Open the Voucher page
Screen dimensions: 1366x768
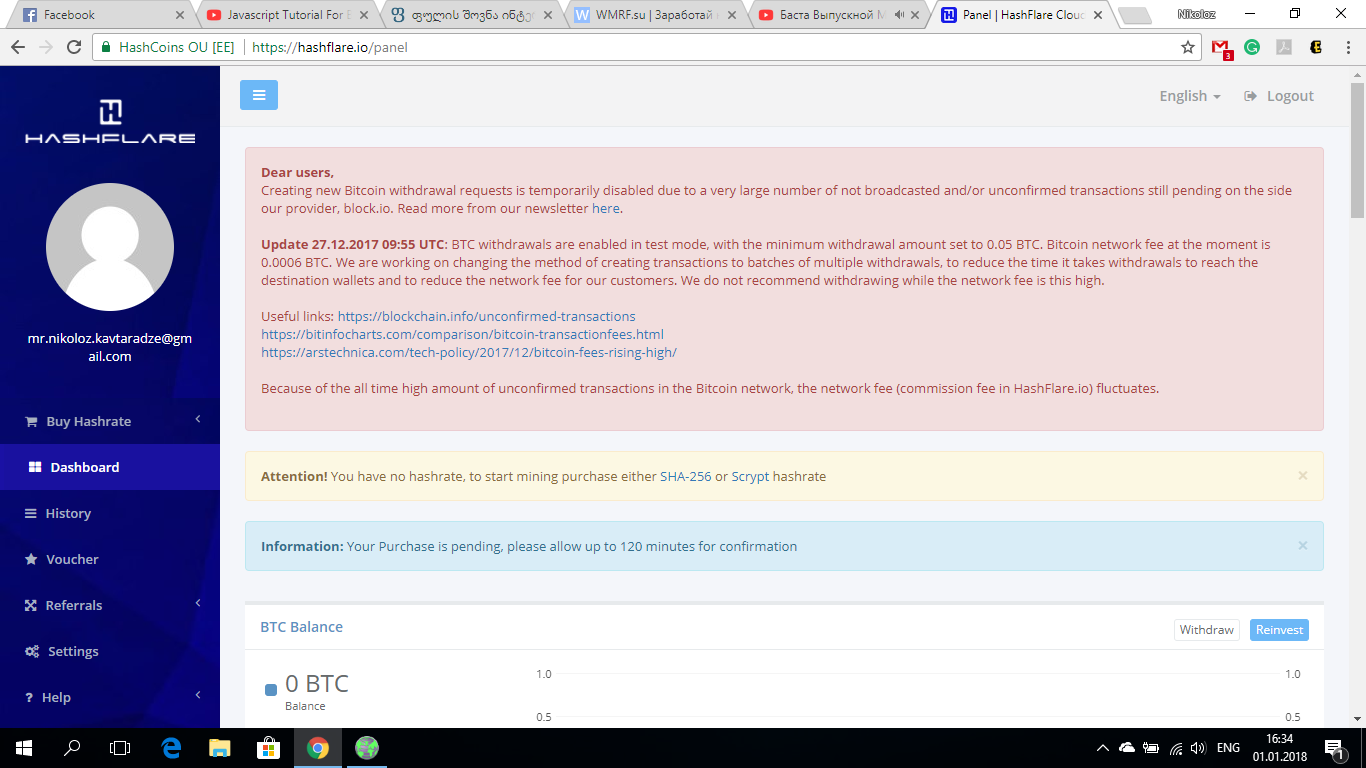tap(62, 559)
